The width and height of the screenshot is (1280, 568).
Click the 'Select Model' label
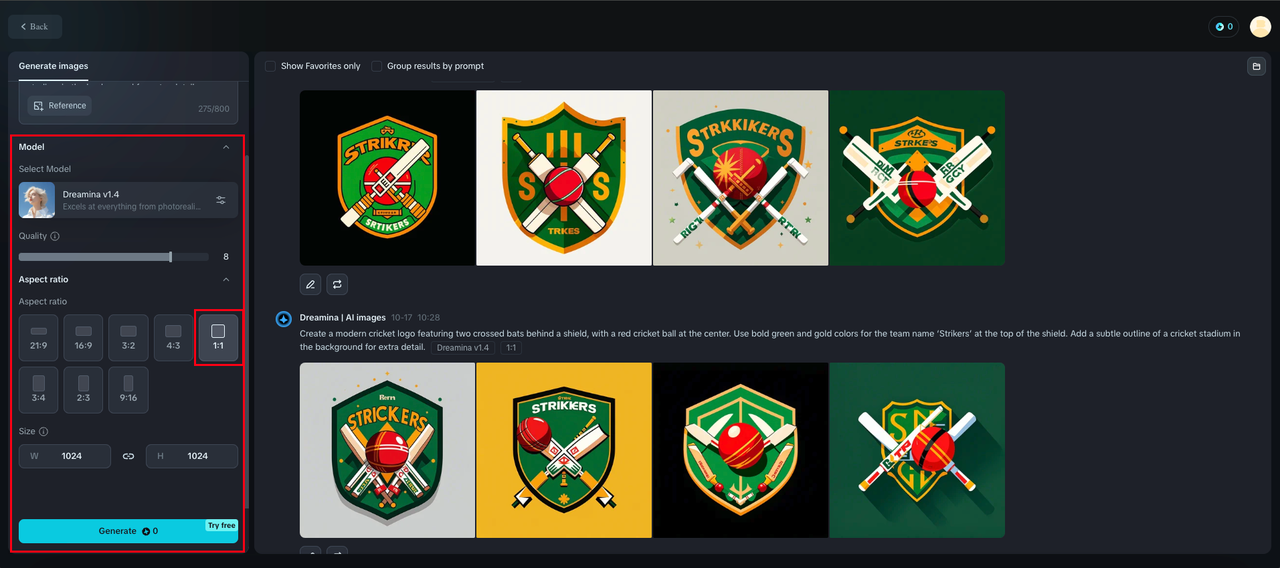45,169
